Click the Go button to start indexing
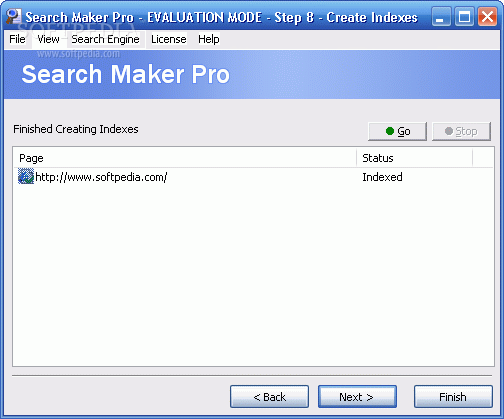 point(397,131)
